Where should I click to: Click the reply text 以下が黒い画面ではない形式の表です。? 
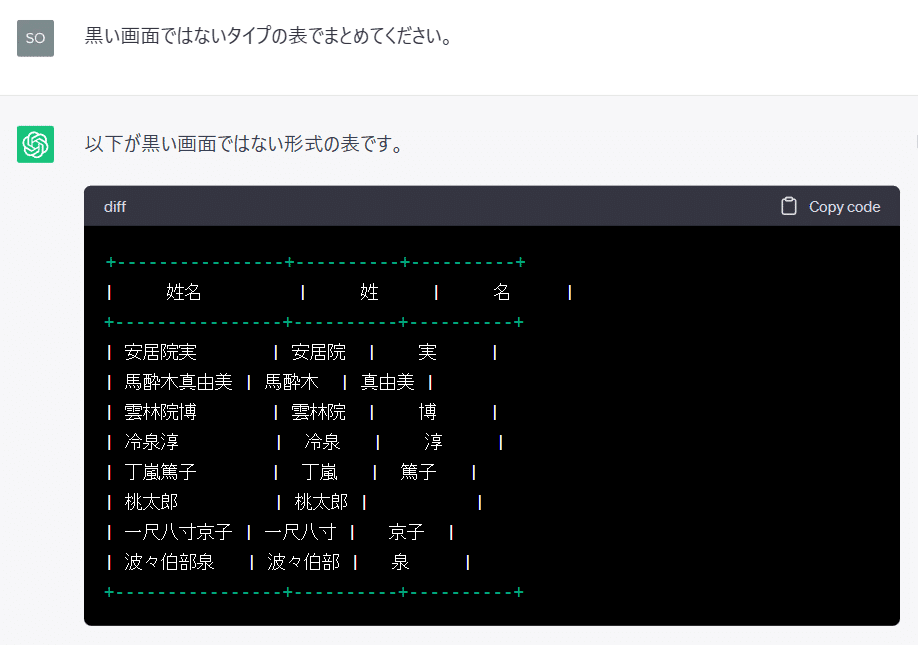pos(244,143)
